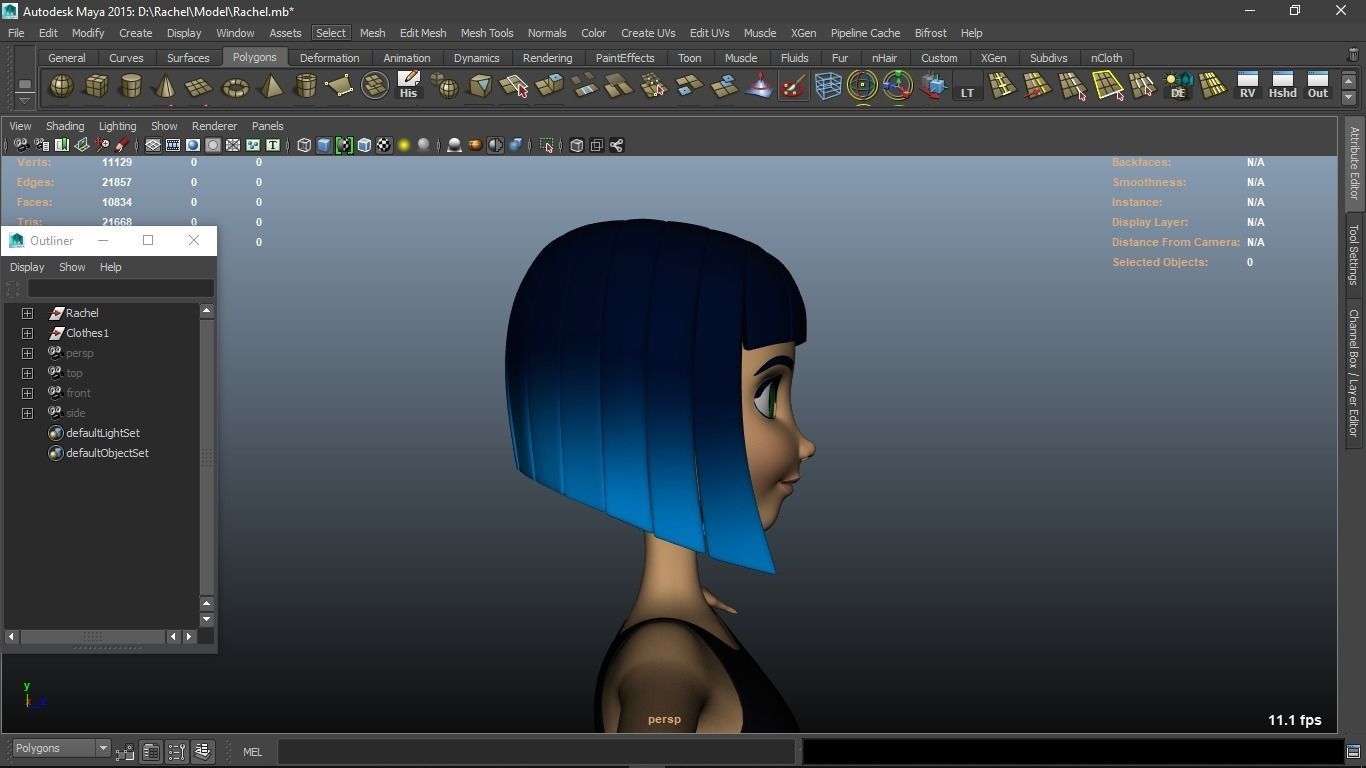Image resolution: width=1366 pixels, height=768 pixels.
Task: Create a polygon cylinder from the shelf
Action: pyautogui.click(x=131, y=86)
